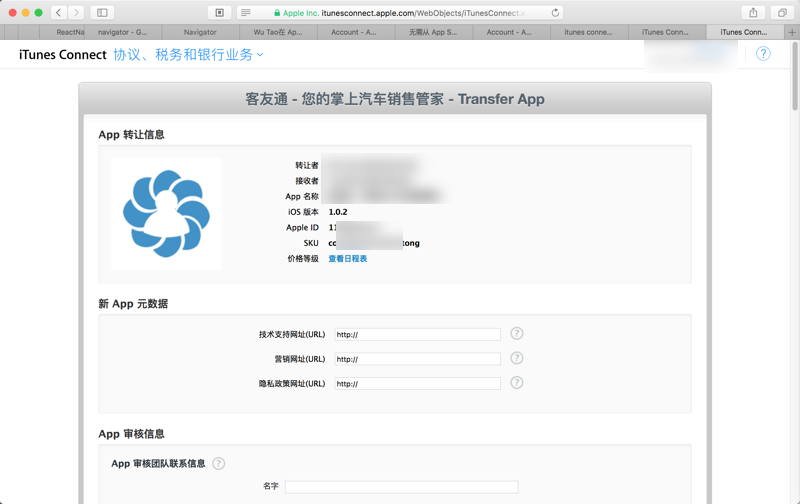This screenshot has width=800, height=504.
Task: Switch to the 无需从 App S... tab
Action: pos(433,32)
